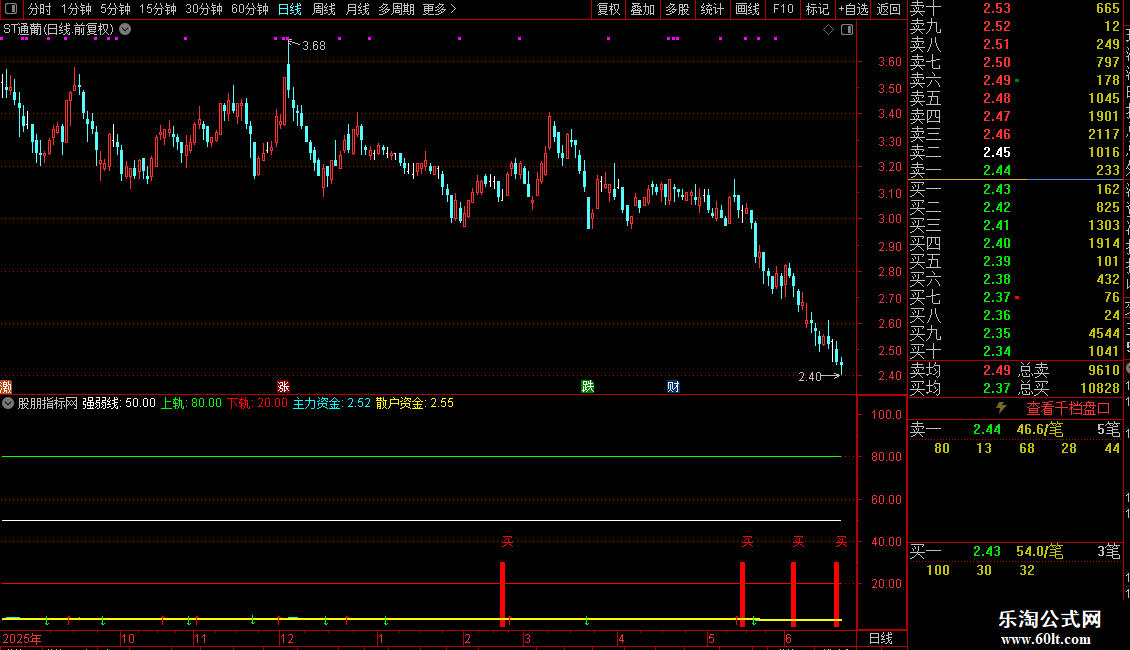Click the 2.40 low price label

click(809, 376)
